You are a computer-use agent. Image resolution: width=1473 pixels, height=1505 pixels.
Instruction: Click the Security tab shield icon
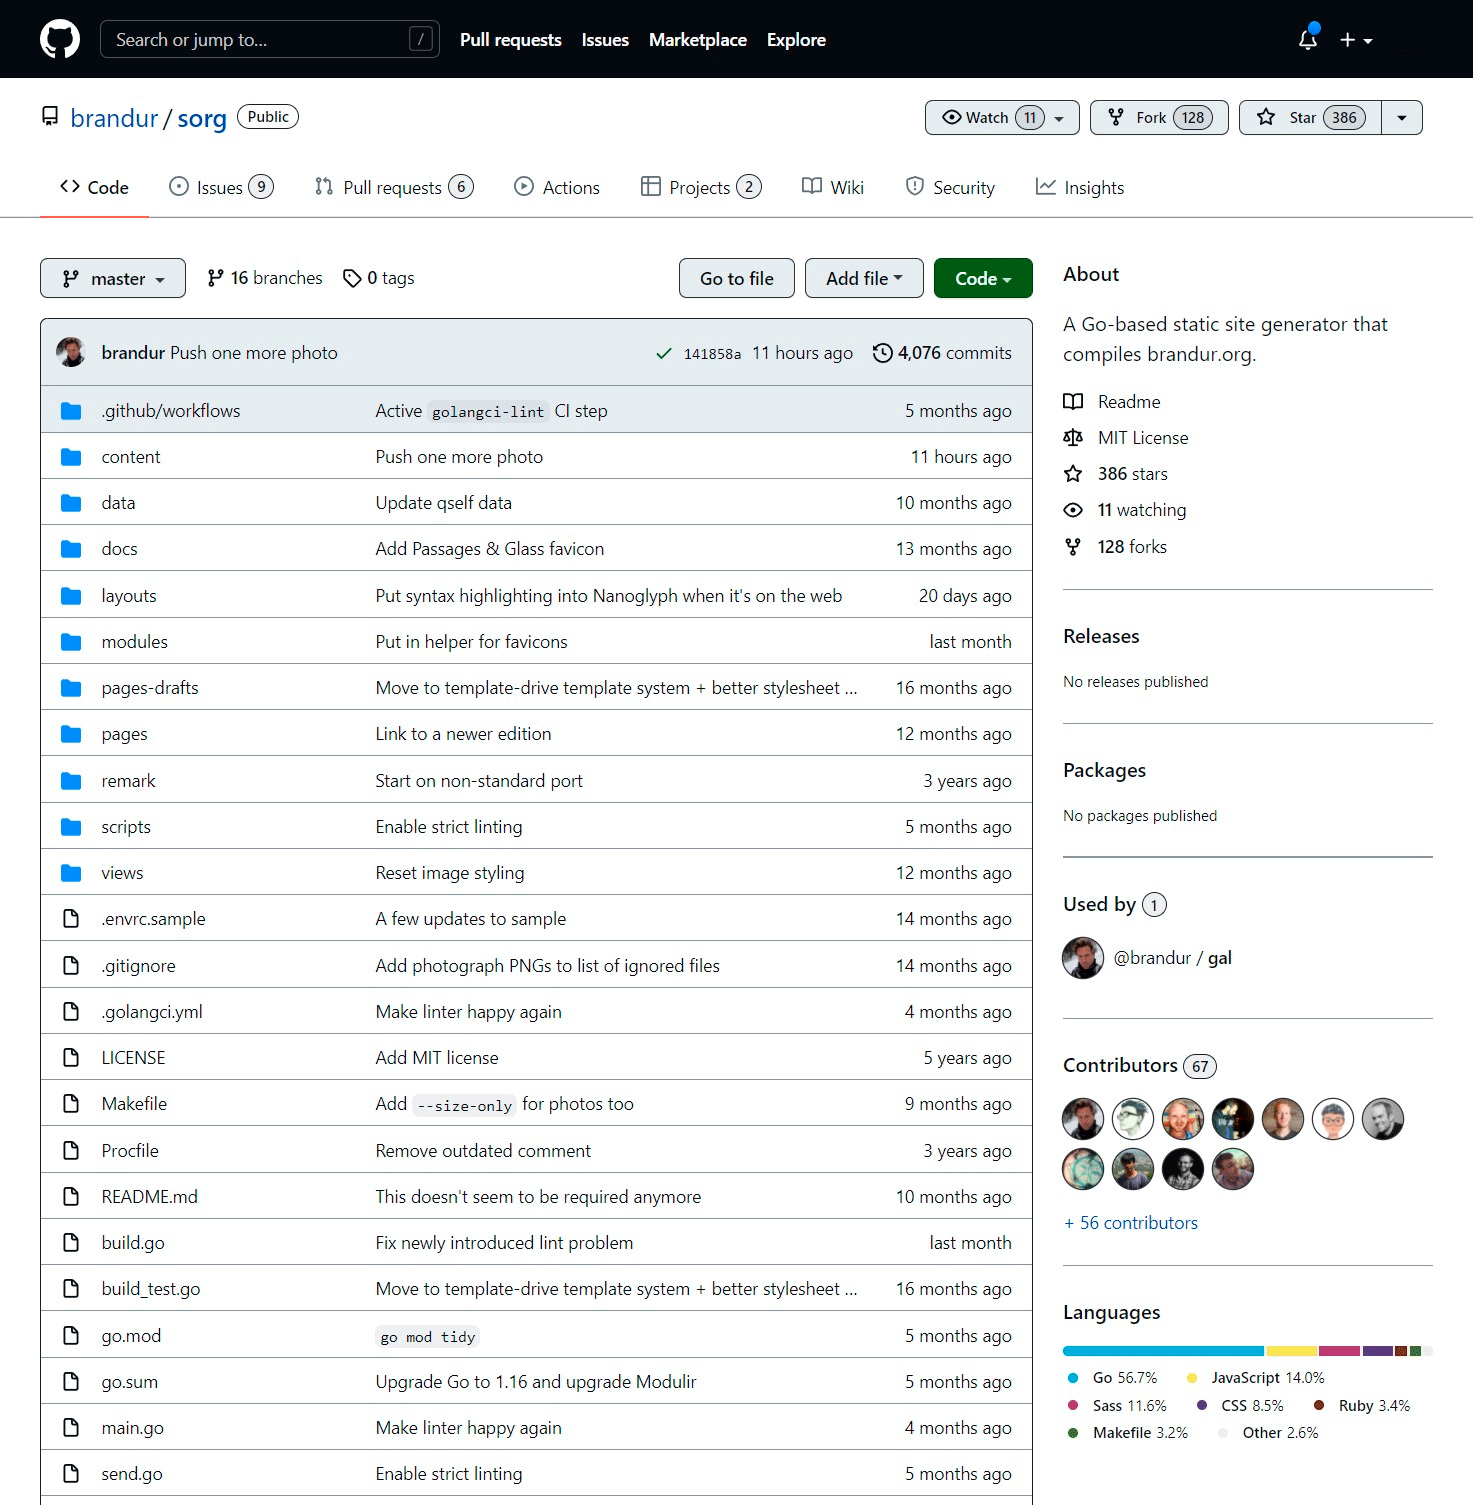tap(915, 187)
